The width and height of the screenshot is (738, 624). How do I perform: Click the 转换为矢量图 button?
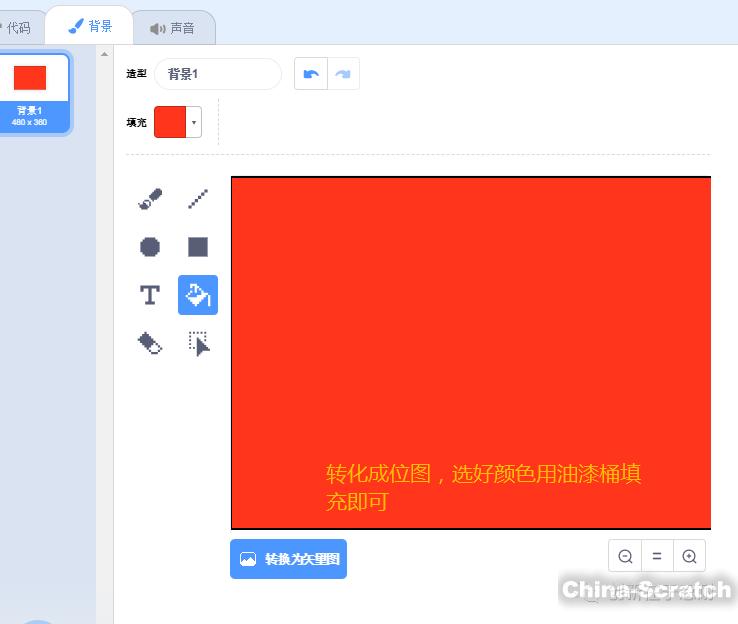[288, 559]
